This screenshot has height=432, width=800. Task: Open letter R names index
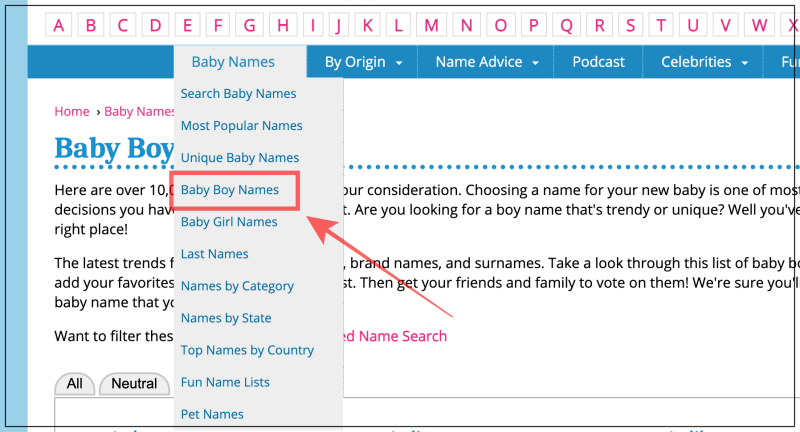pos(599,25)
